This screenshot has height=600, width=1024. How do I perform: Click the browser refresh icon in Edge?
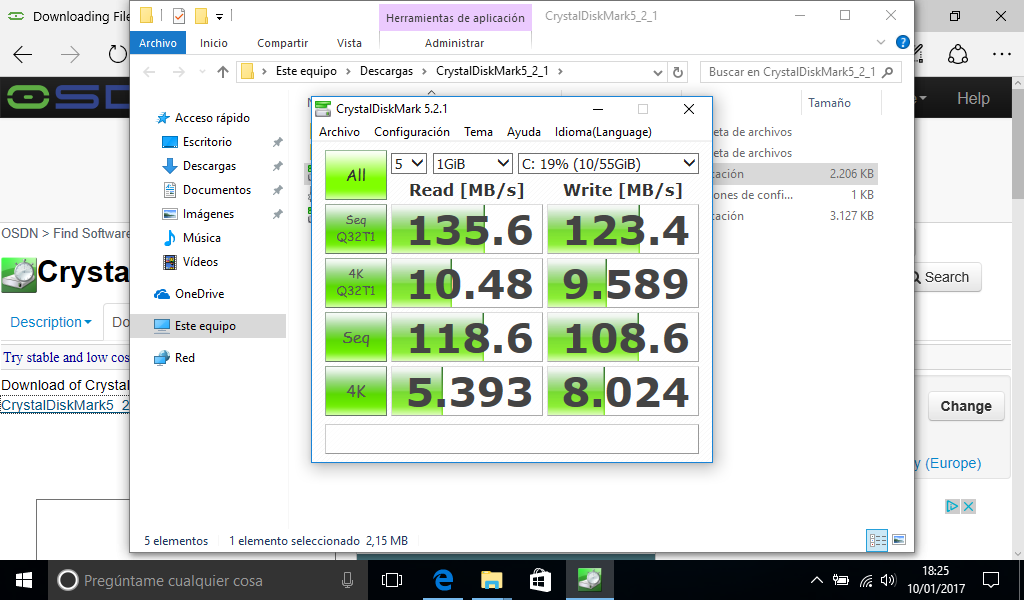point(117,55)
